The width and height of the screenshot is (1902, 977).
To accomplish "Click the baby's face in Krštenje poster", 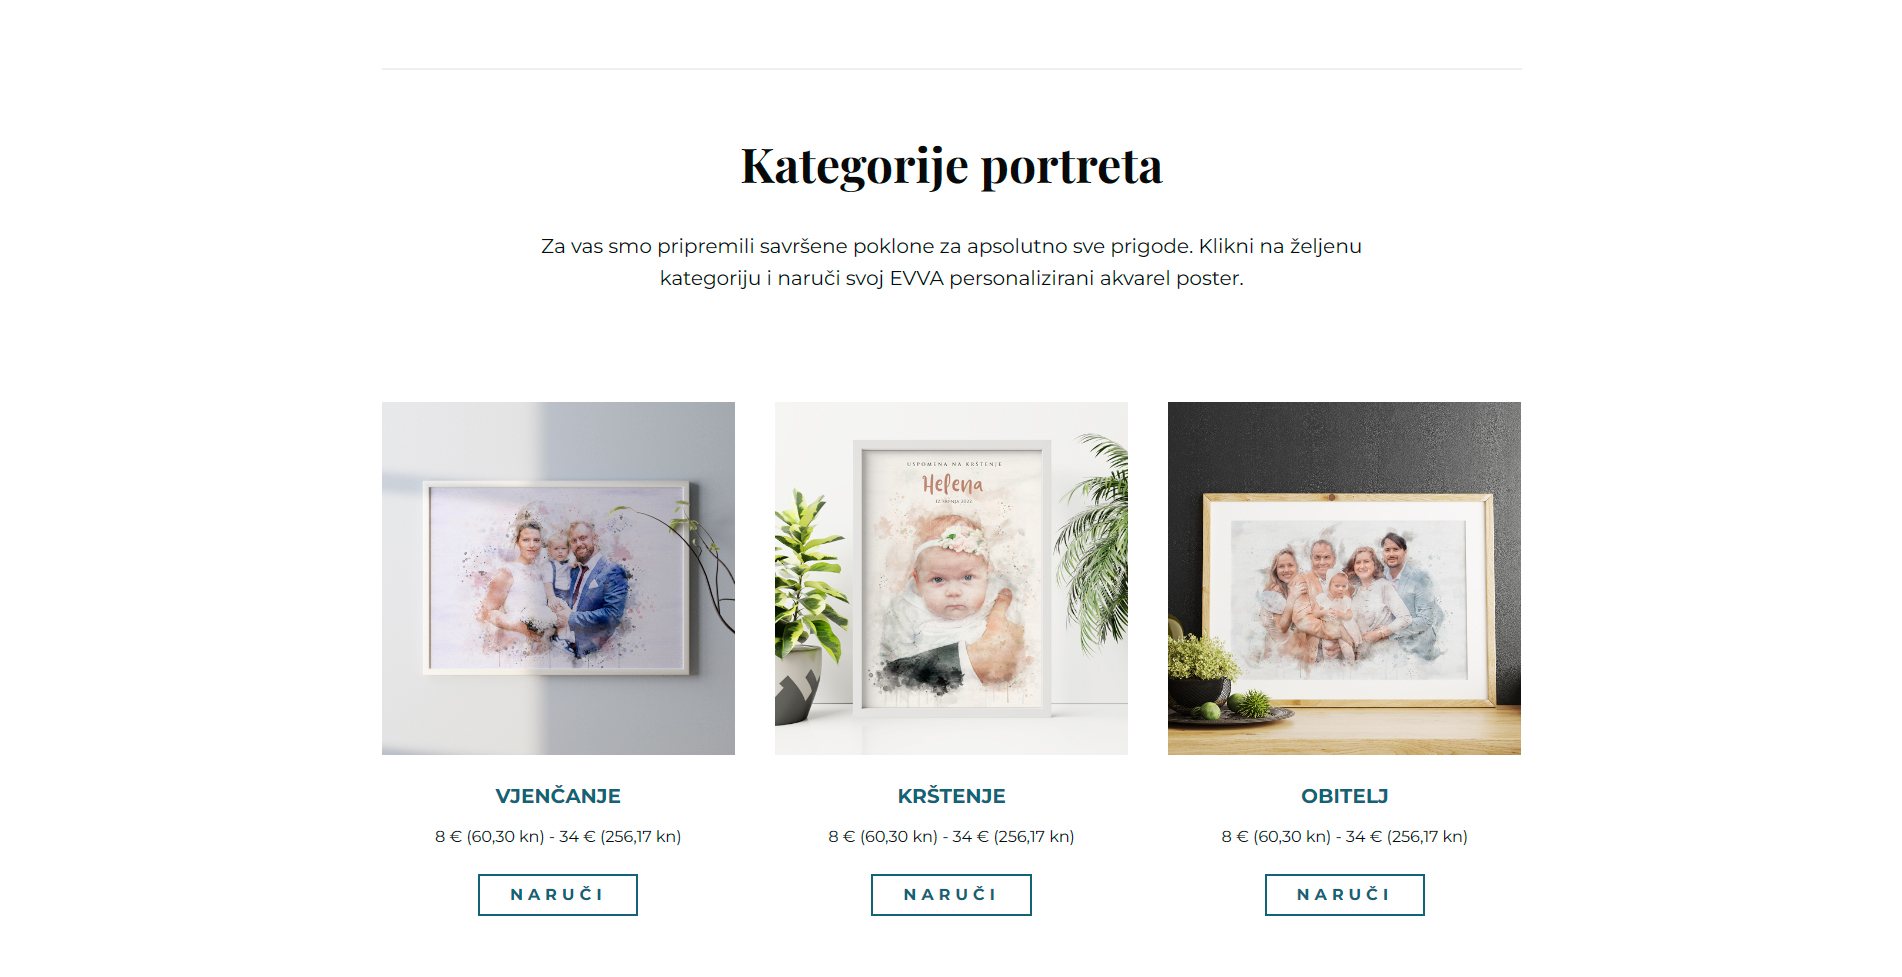I will click(950, 583).
